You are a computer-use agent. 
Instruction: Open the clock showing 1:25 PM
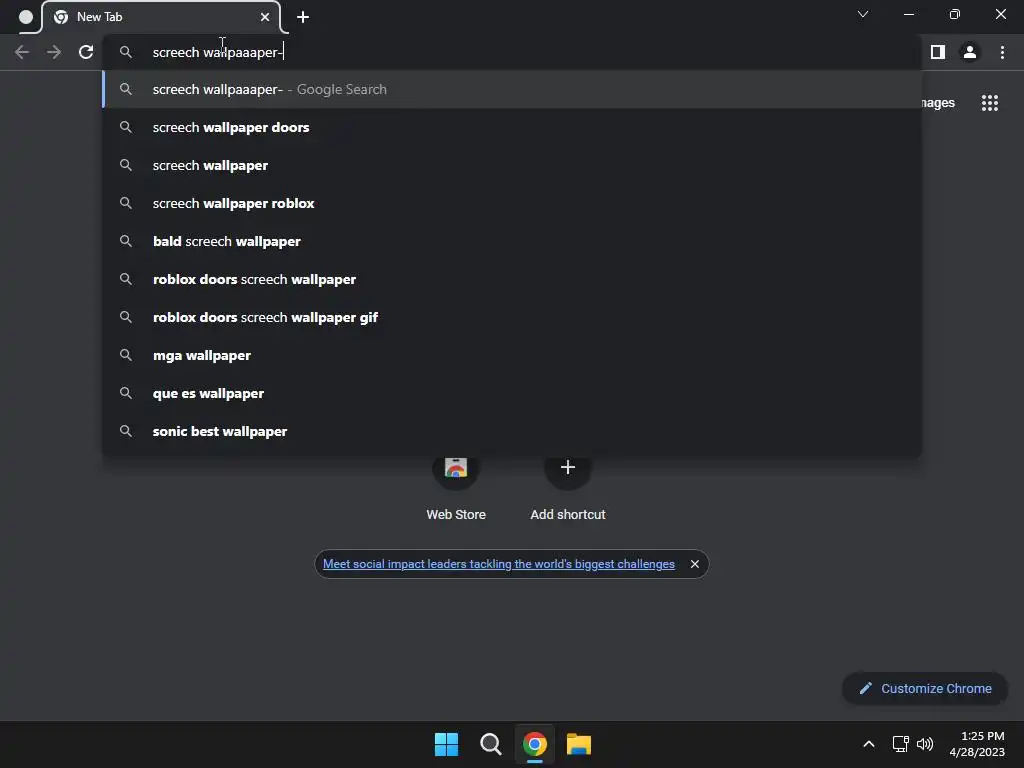977,744
